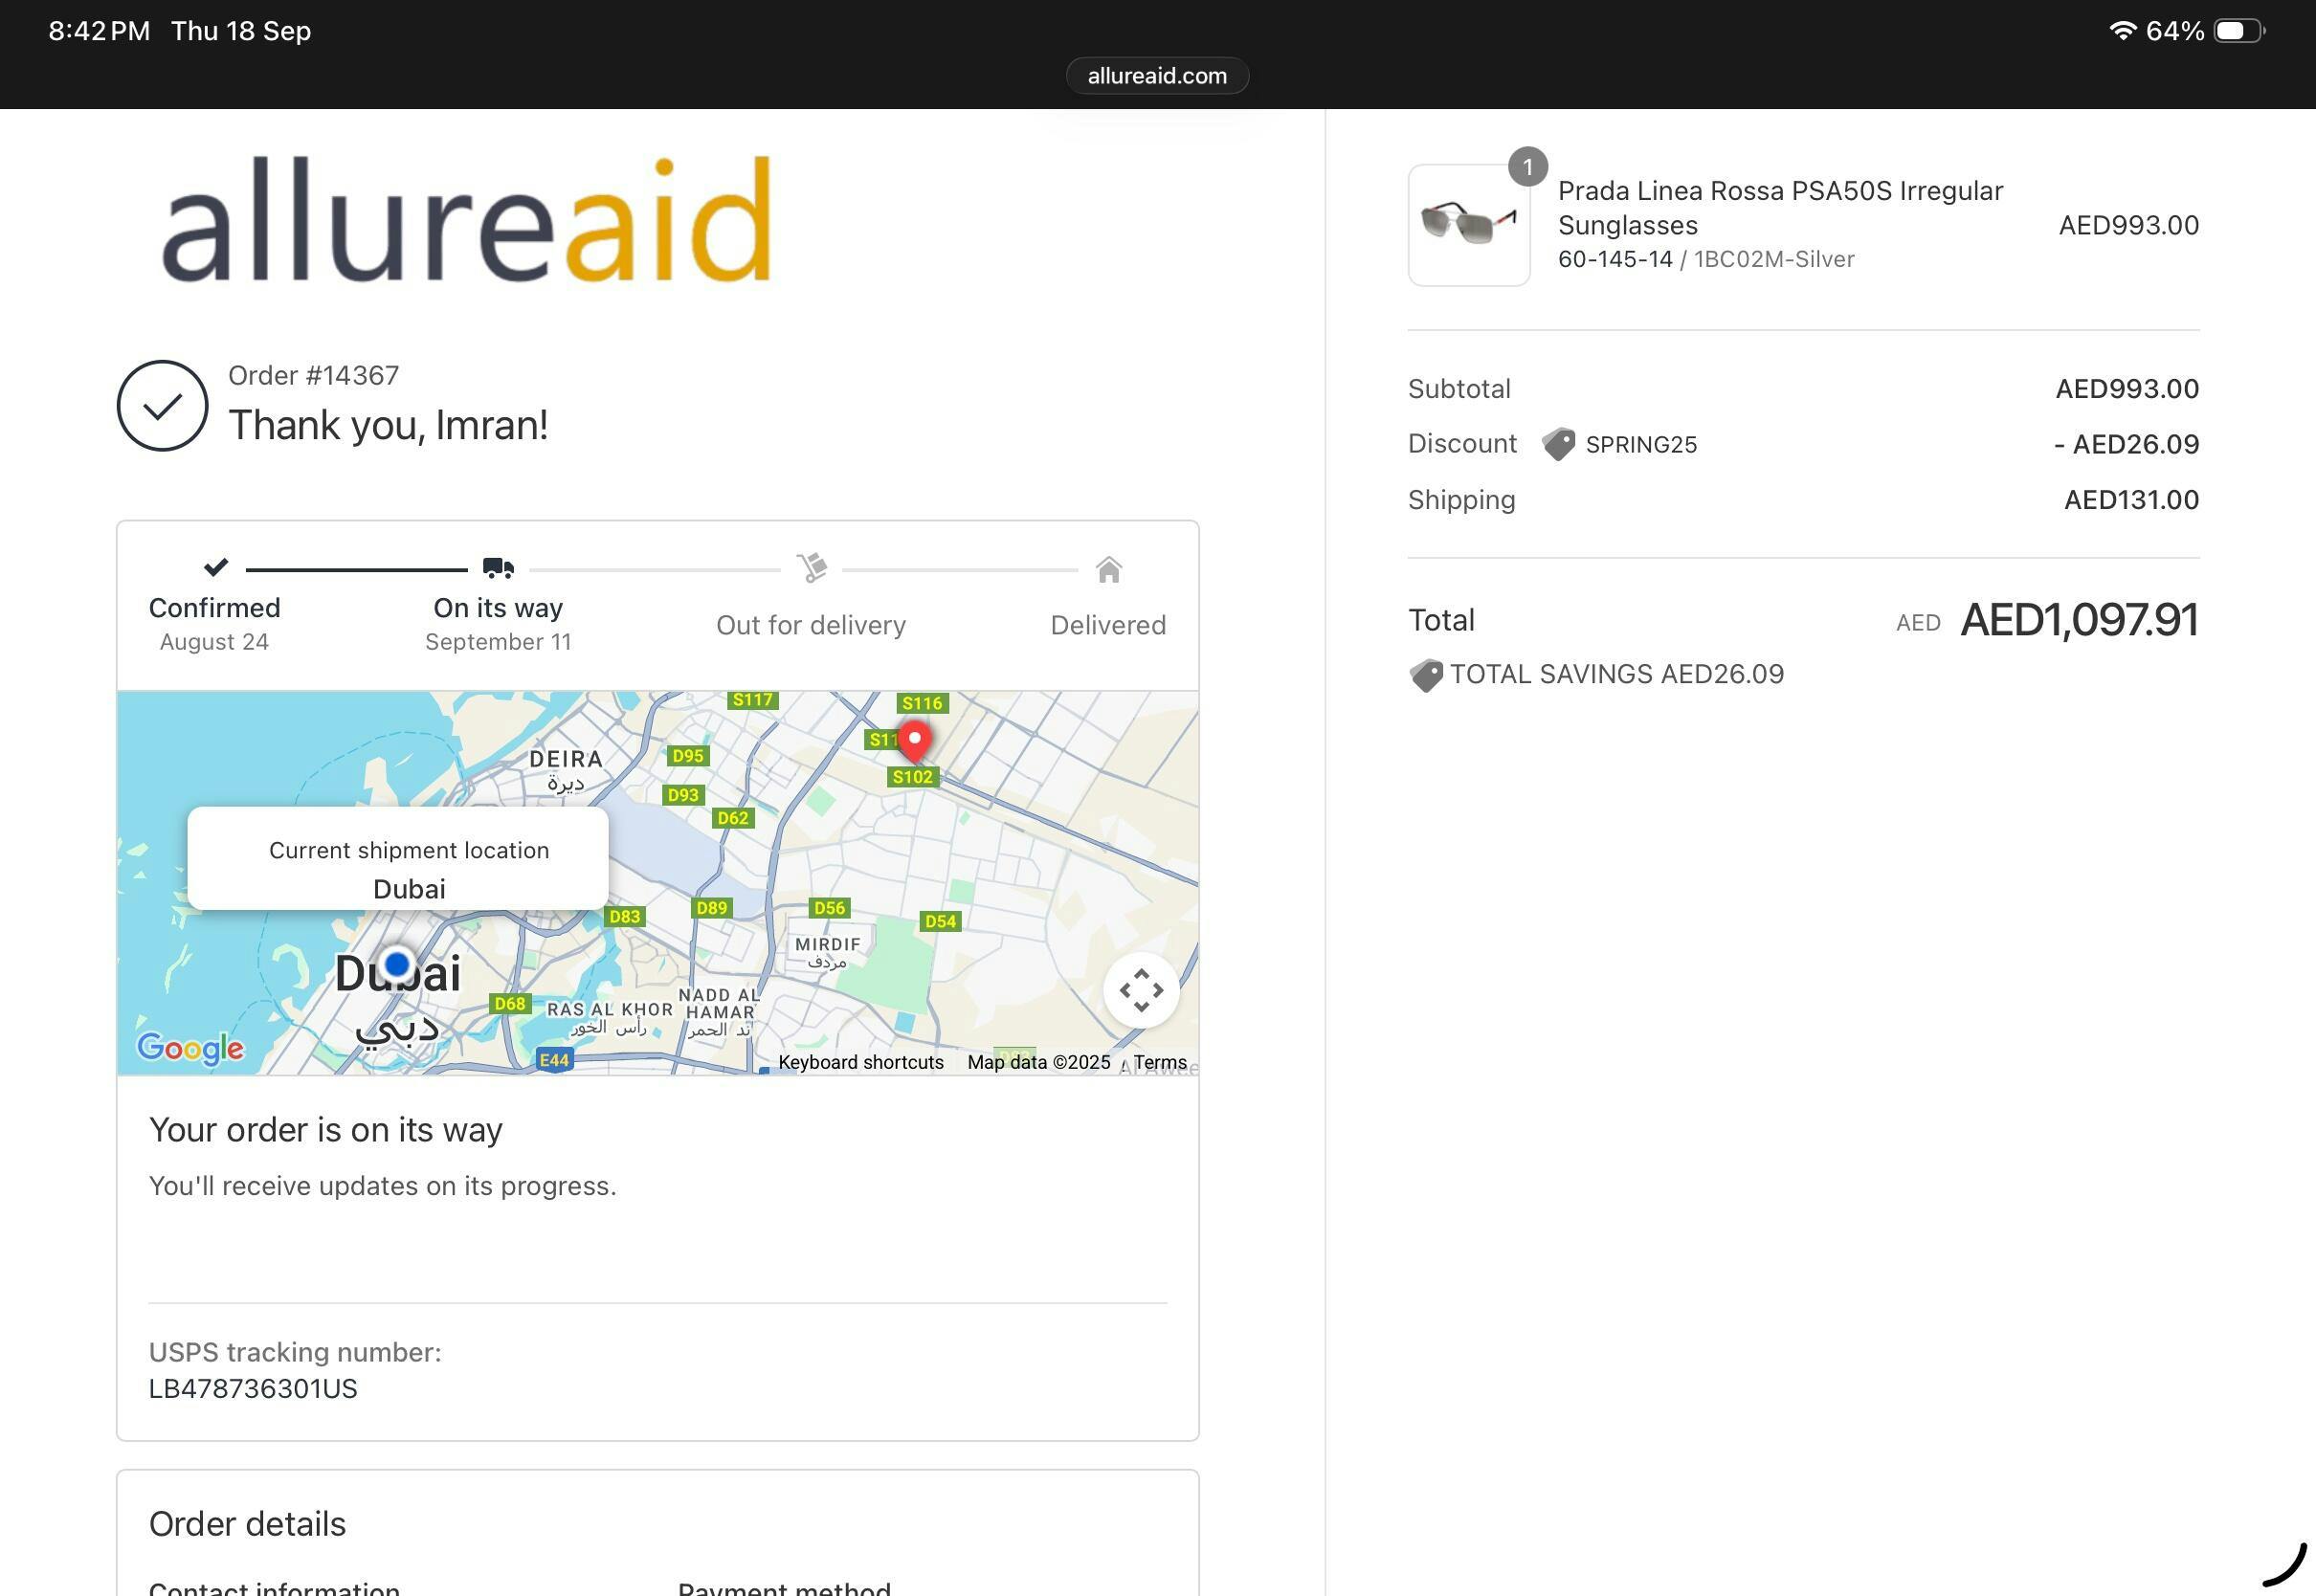
Task: Click the order confirmed checkmark circle
Action: 162,405
